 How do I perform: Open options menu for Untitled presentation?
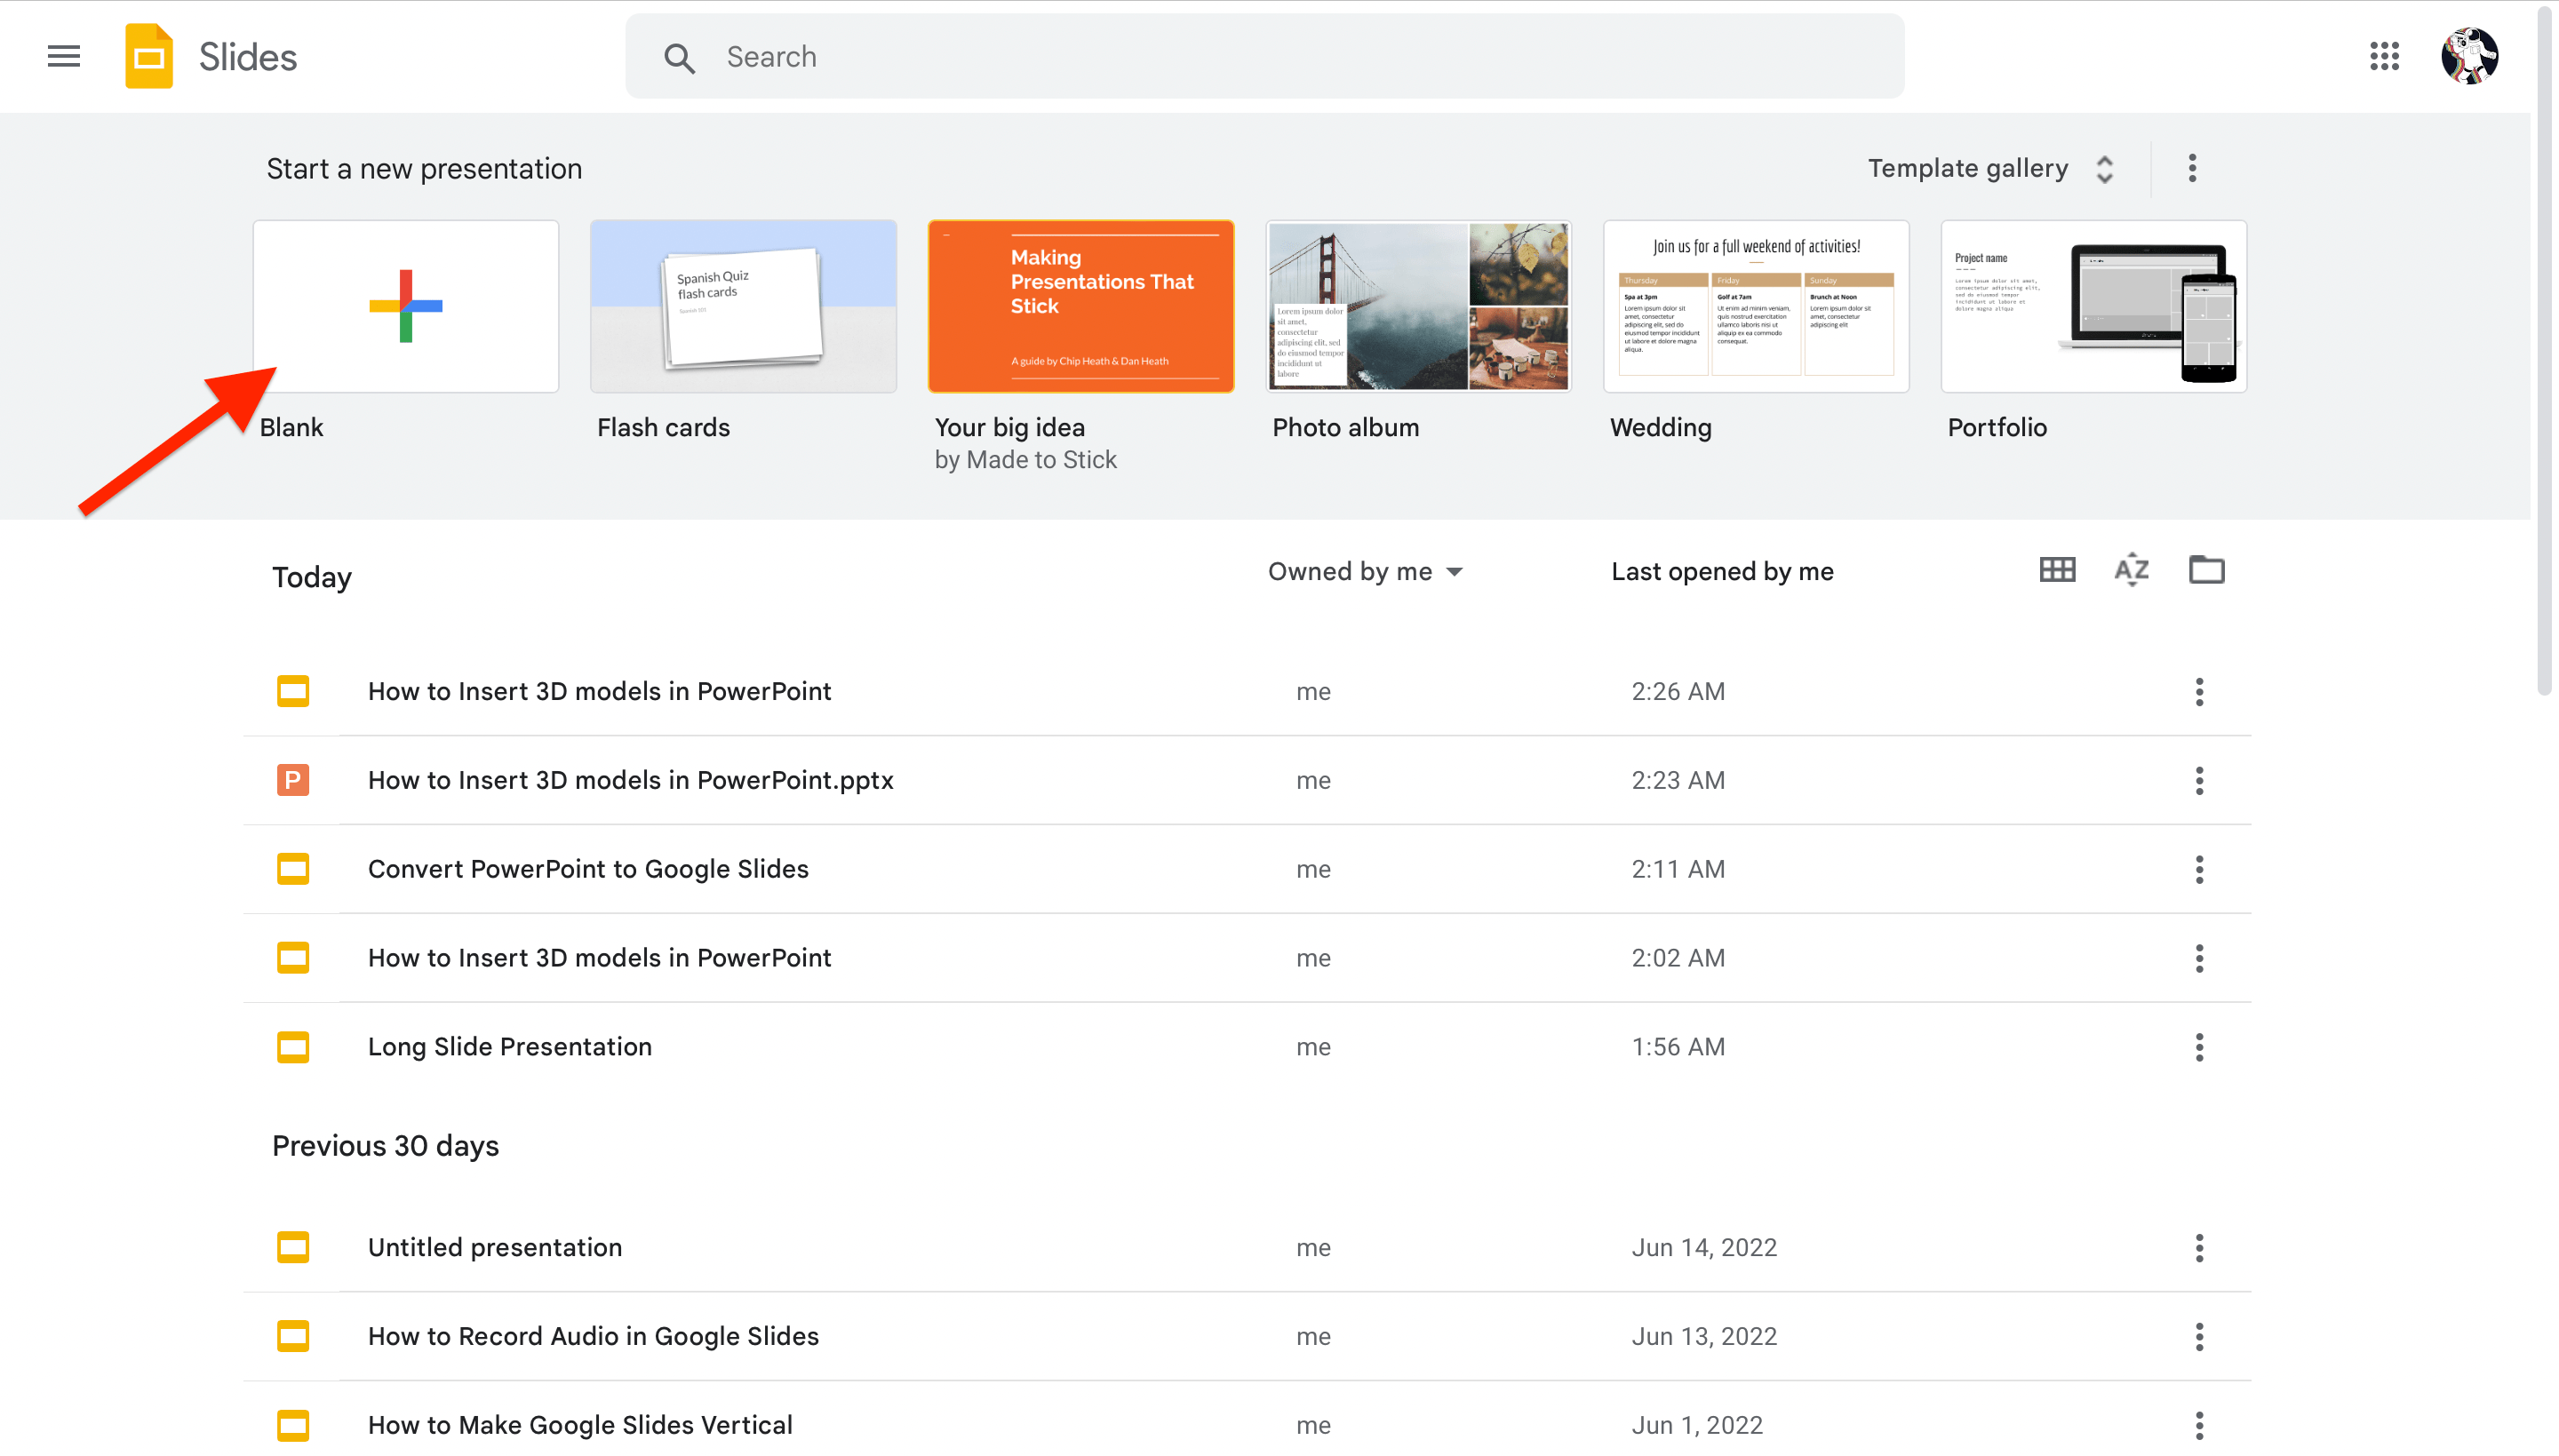point(2198,1247)
